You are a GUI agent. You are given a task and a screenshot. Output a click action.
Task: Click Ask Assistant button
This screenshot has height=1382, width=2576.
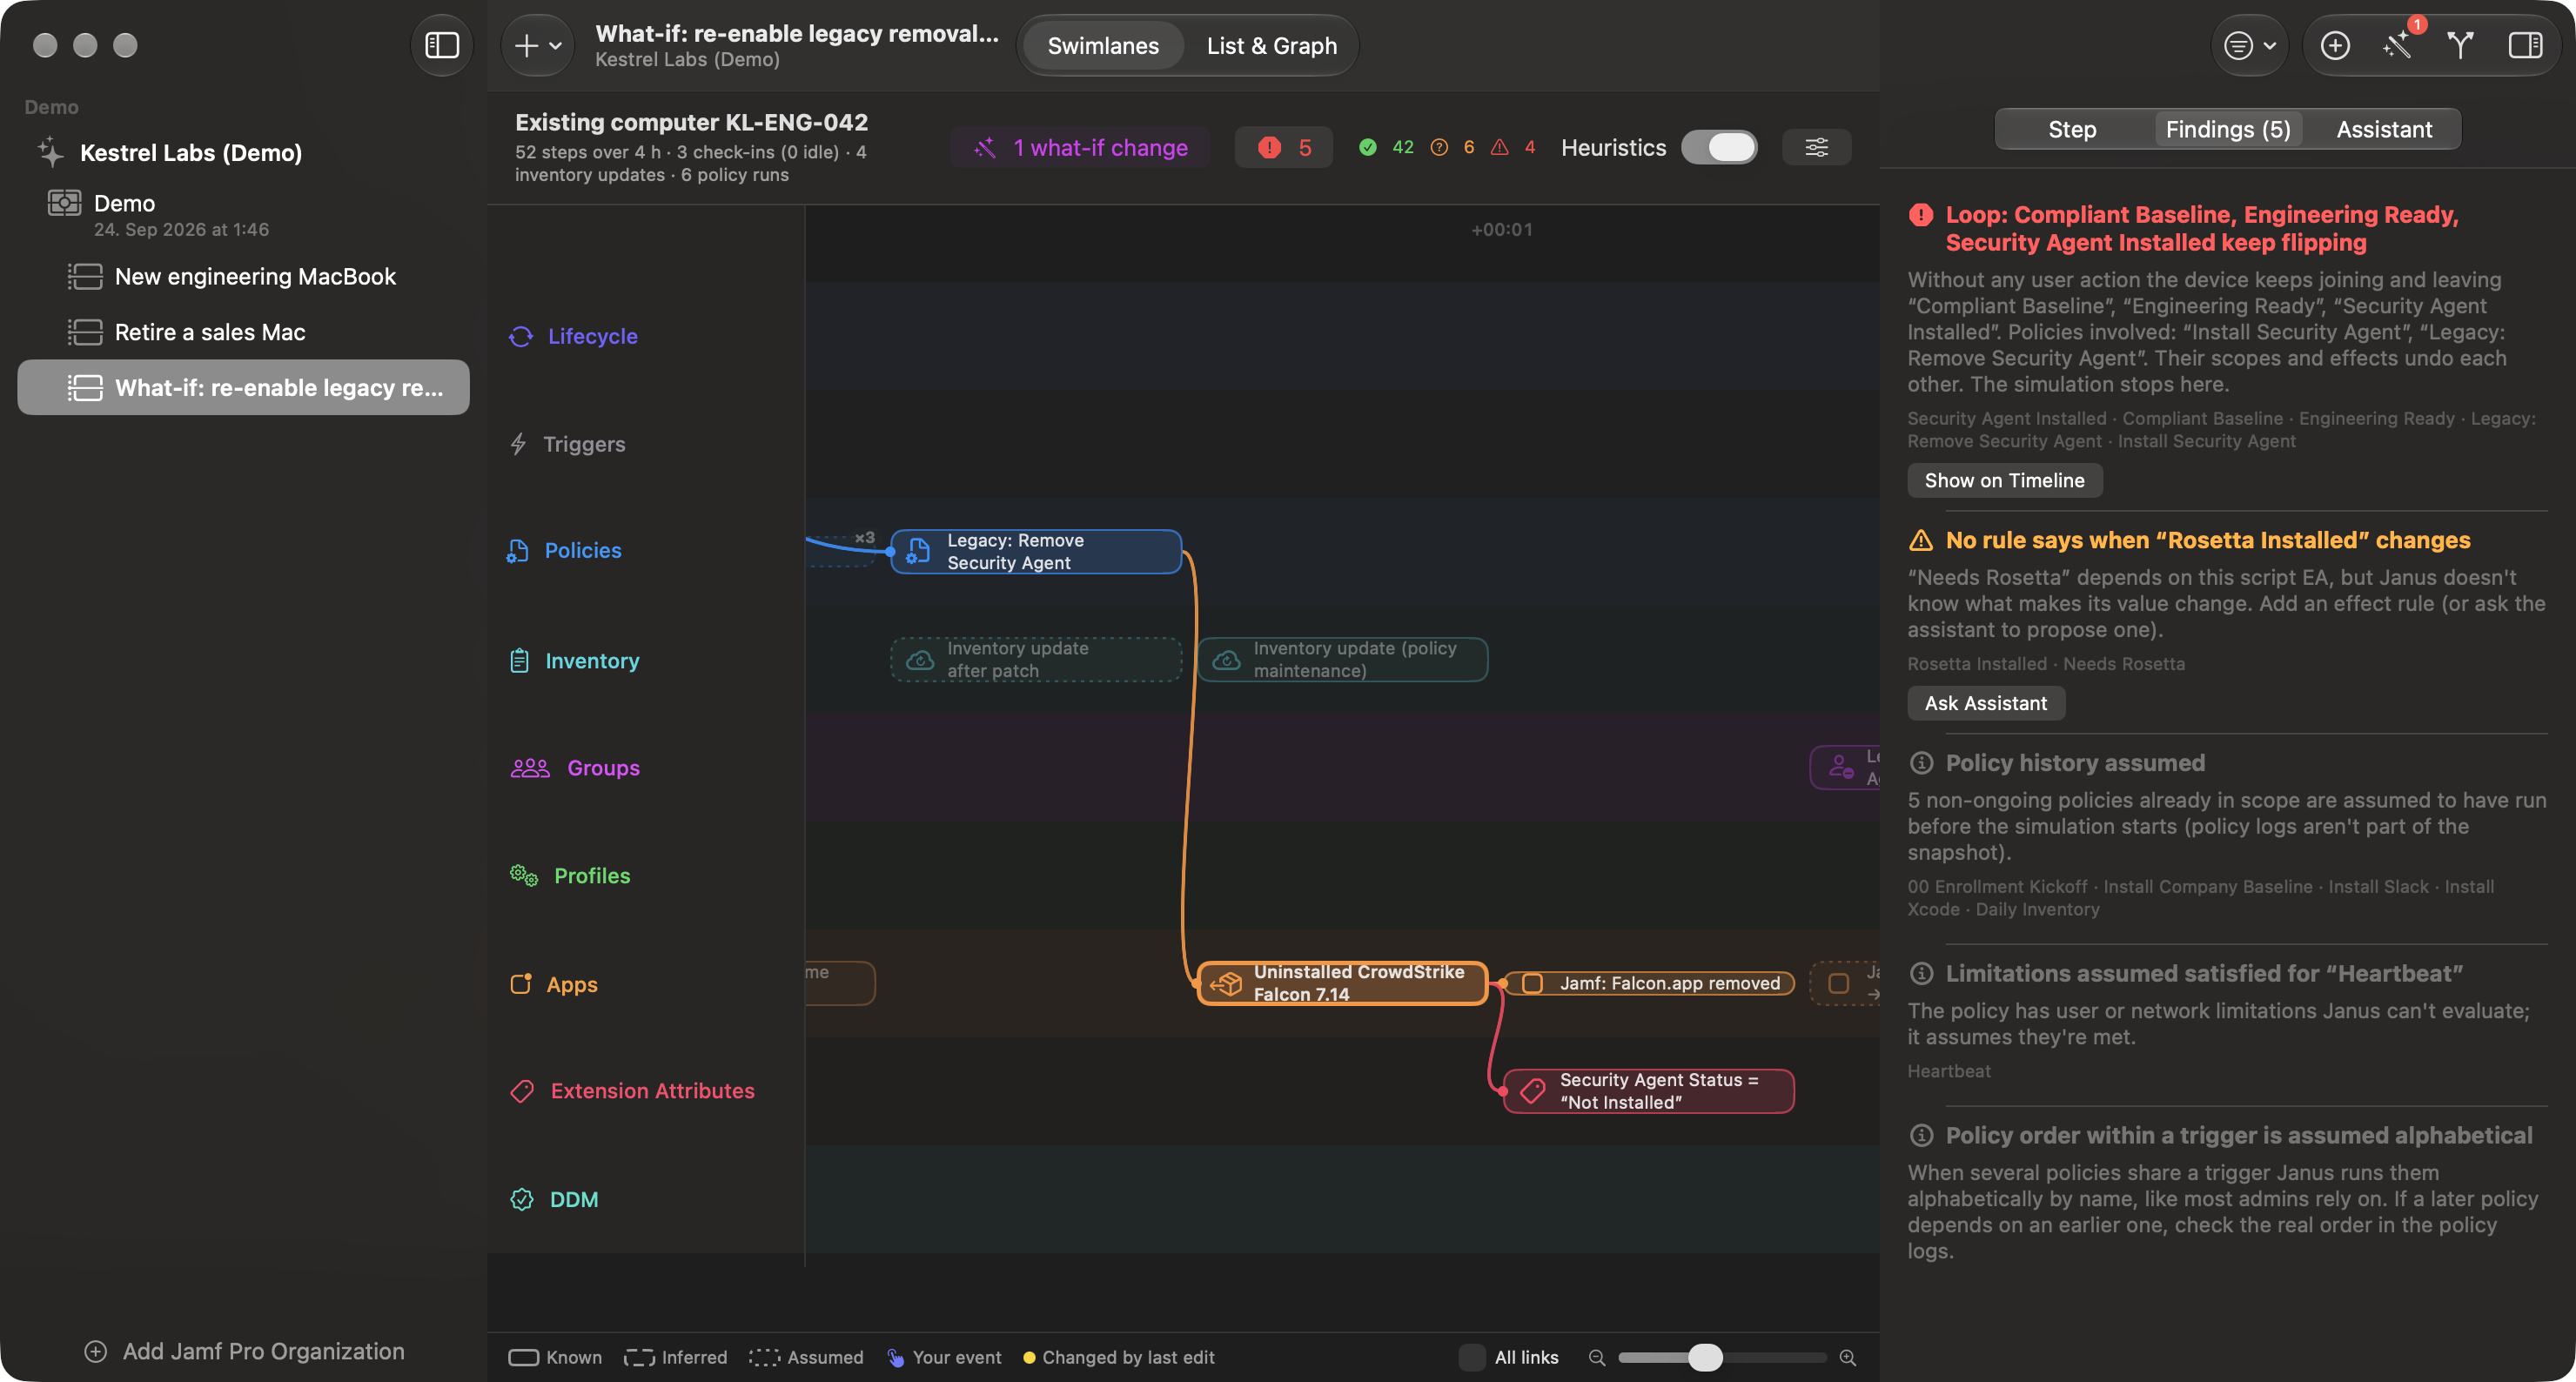tap(1985, 703)
